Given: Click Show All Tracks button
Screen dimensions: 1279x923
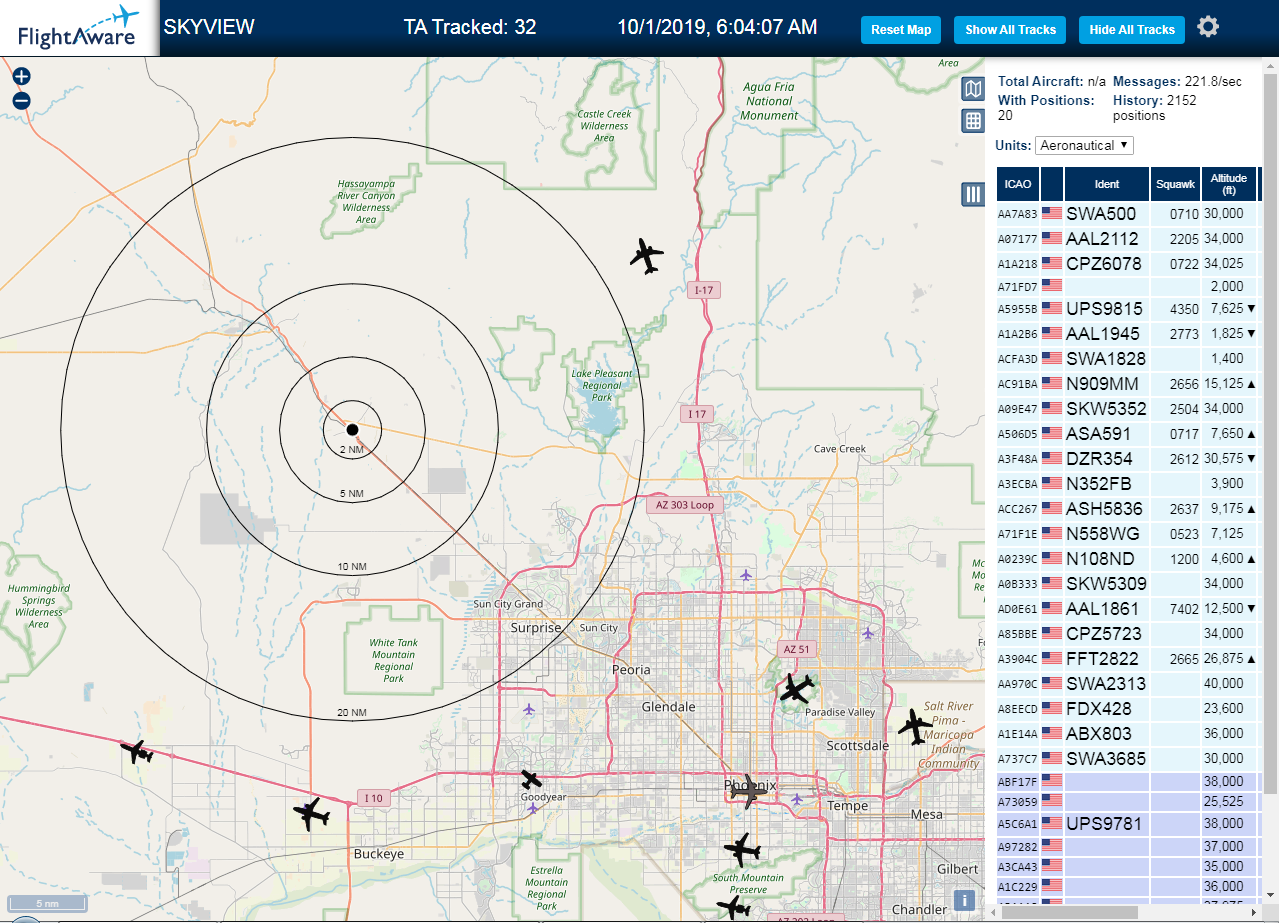Looking at the screenshot, I should coord(1010,30).
